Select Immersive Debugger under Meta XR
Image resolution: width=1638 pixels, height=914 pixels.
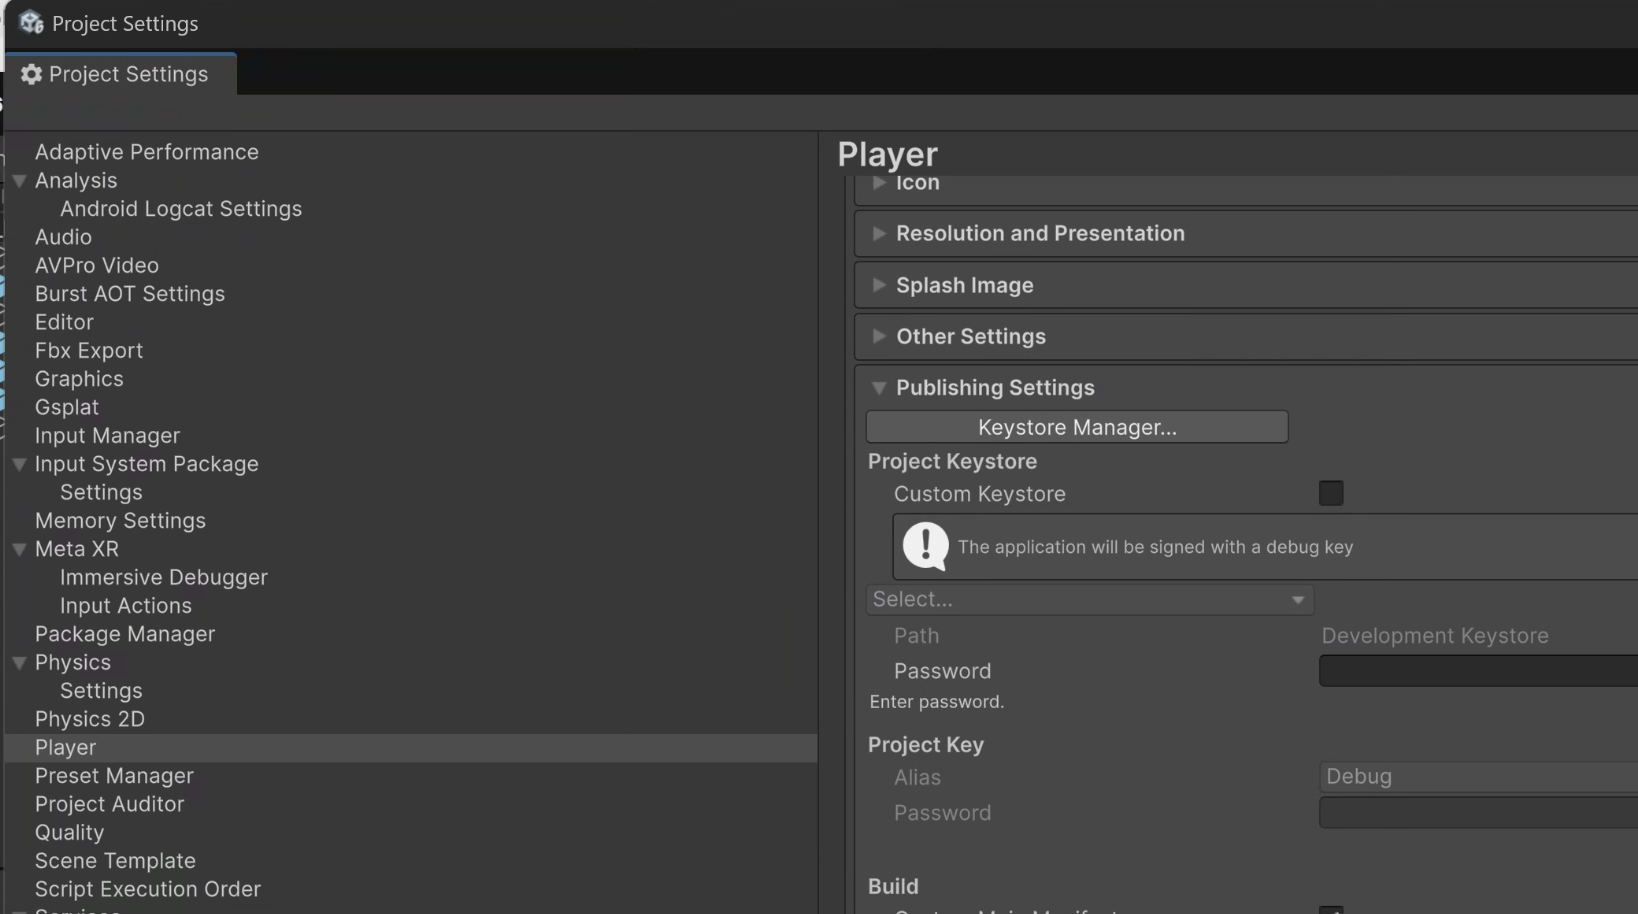[x=163, y=577]
